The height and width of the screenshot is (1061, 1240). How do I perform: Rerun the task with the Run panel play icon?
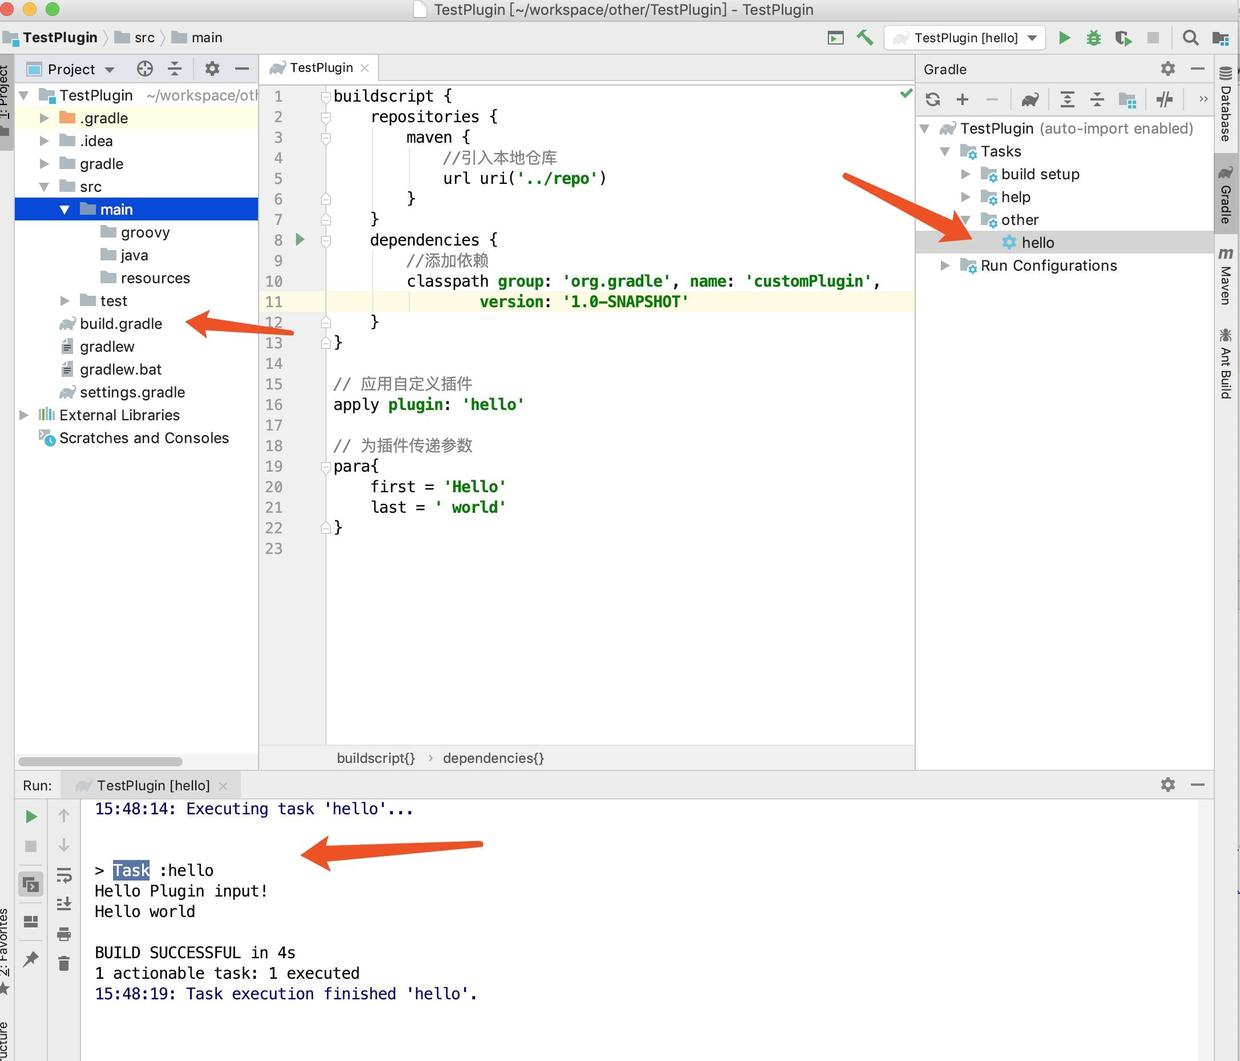(x=31, y=816)
